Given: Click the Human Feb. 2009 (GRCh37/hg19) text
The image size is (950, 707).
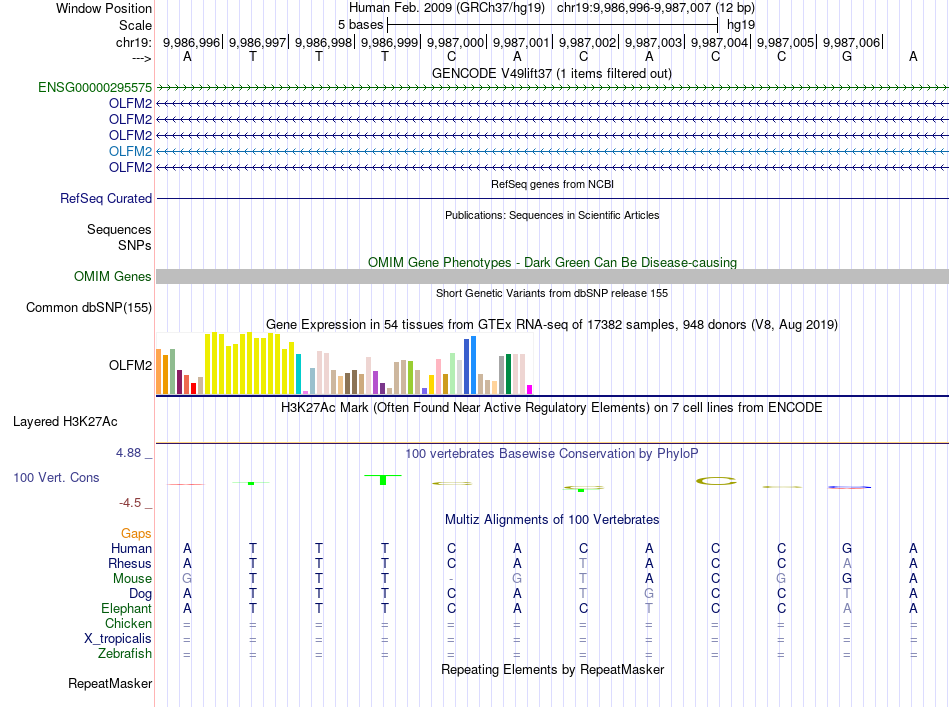Looking at the screenshot, I should (x=447, y=8).
